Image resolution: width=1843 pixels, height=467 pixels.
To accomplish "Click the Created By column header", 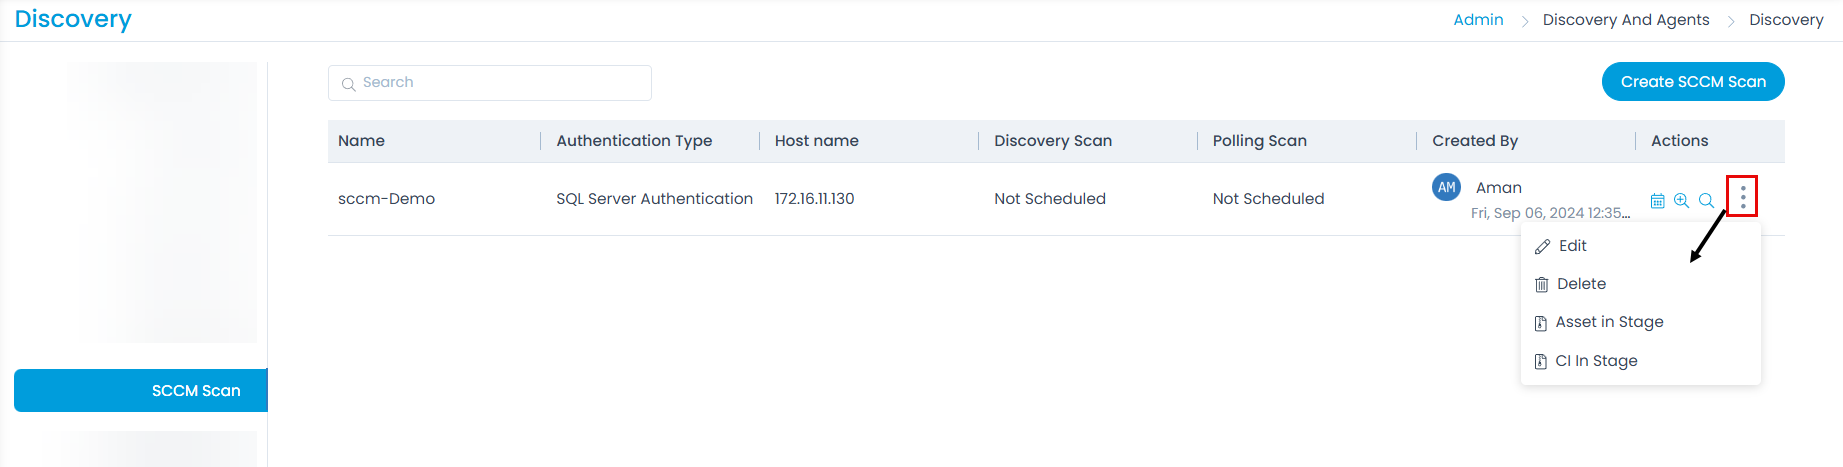I will point(1474,141).
